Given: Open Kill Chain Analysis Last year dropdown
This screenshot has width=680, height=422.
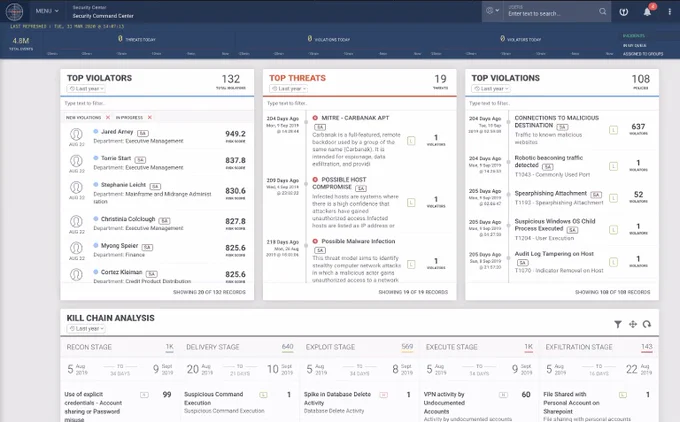Looking at the screenshot, I should pos(86,329).
